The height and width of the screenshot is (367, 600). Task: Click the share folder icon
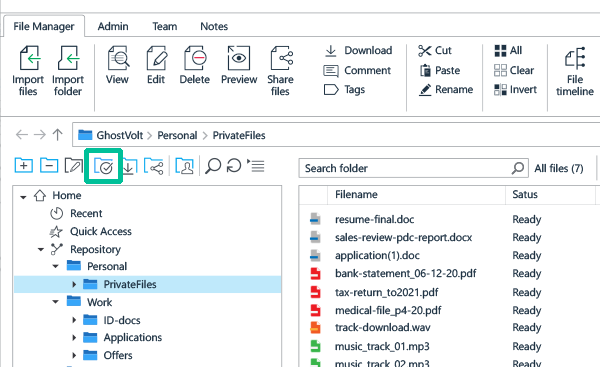pos(154,166)
